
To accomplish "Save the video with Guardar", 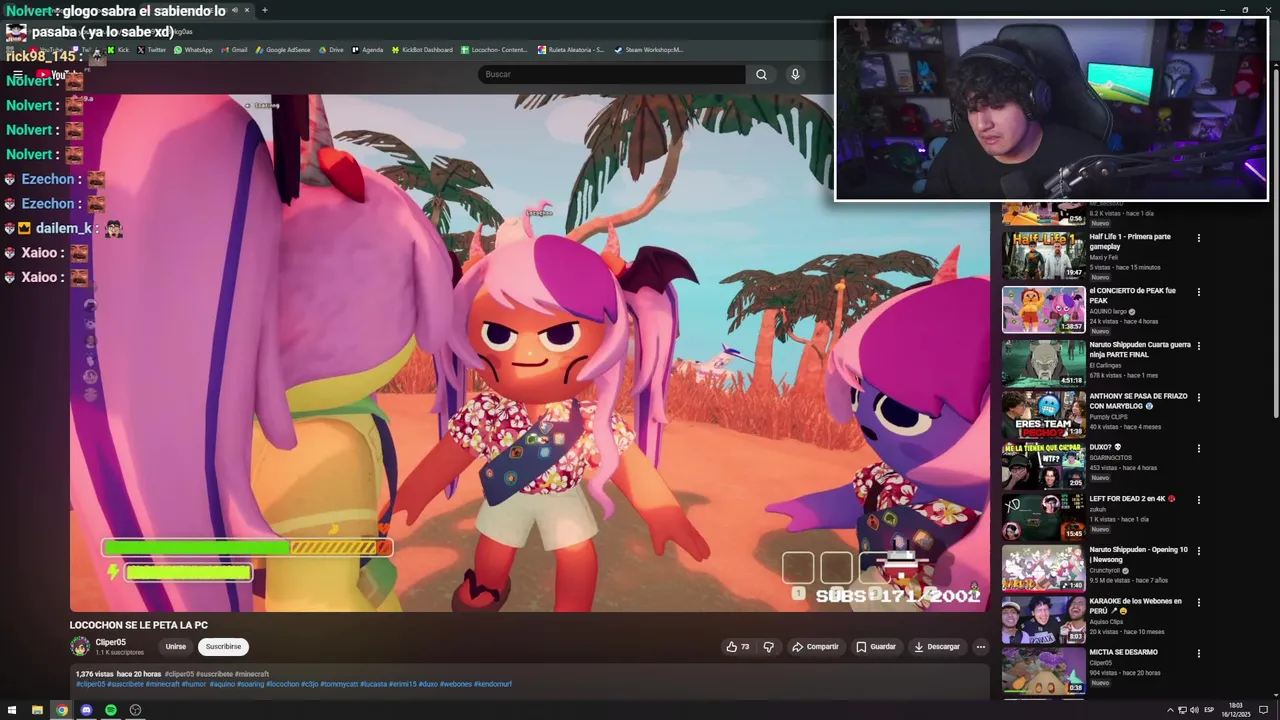I will point(876,647).
